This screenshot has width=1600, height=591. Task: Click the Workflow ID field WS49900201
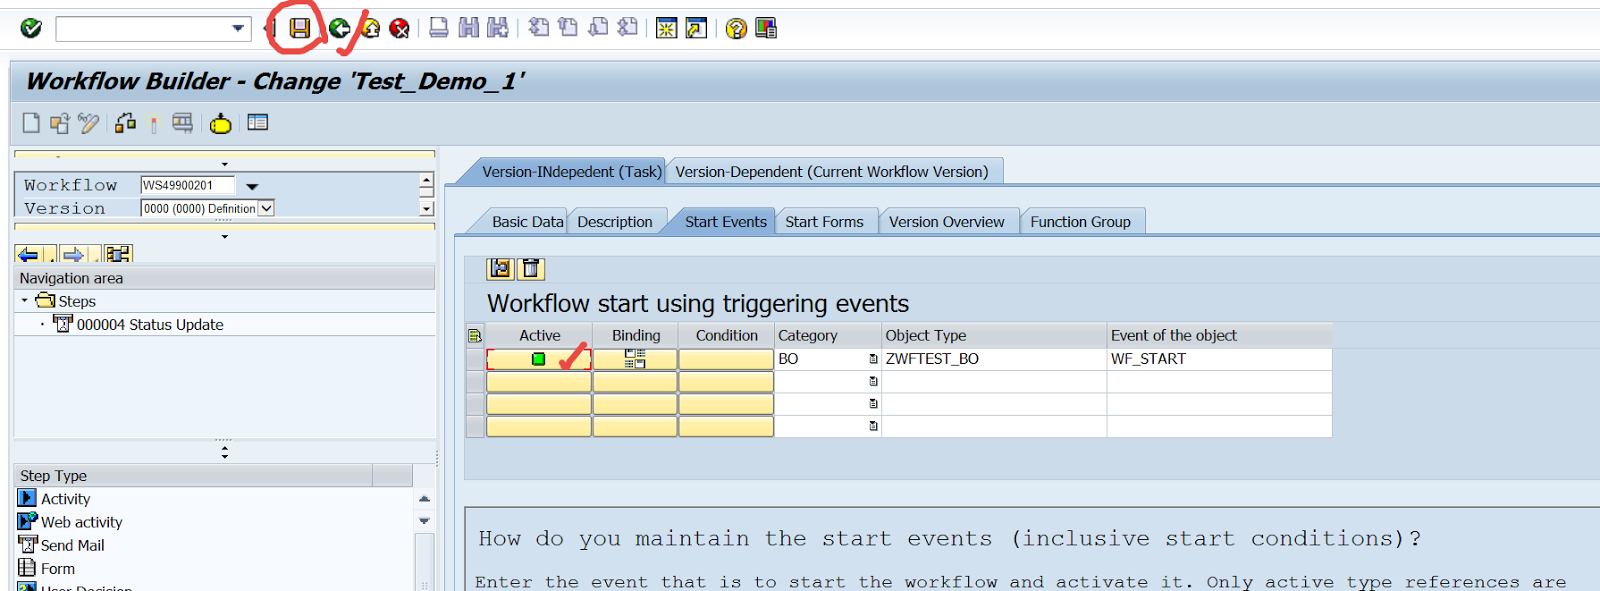[x=187, y=185]
